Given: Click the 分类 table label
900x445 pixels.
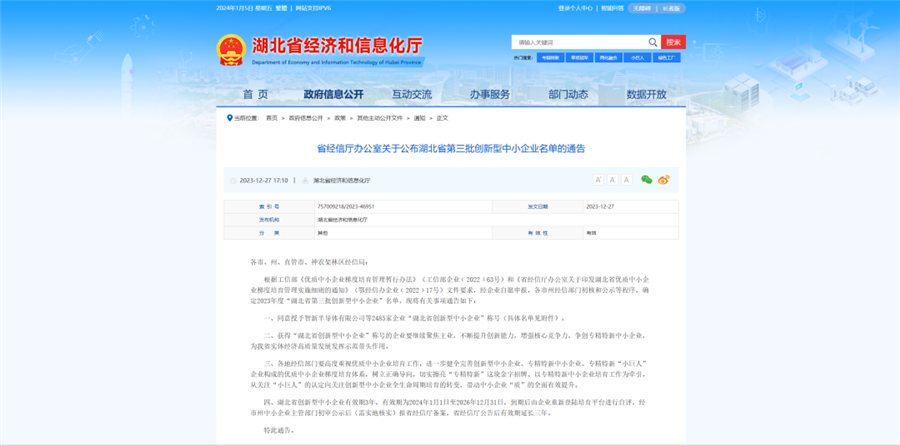Looking at the screenshot, I should 269,234.
